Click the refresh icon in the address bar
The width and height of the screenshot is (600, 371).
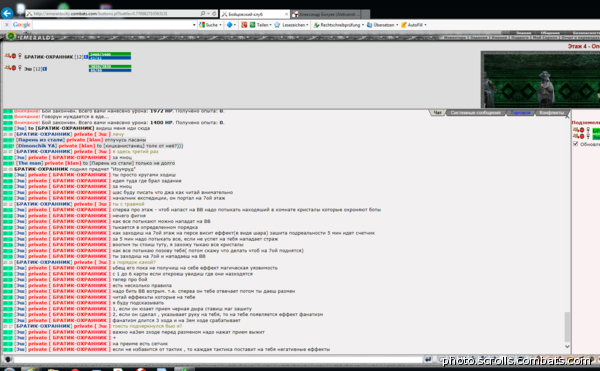[x=214, y=13]
